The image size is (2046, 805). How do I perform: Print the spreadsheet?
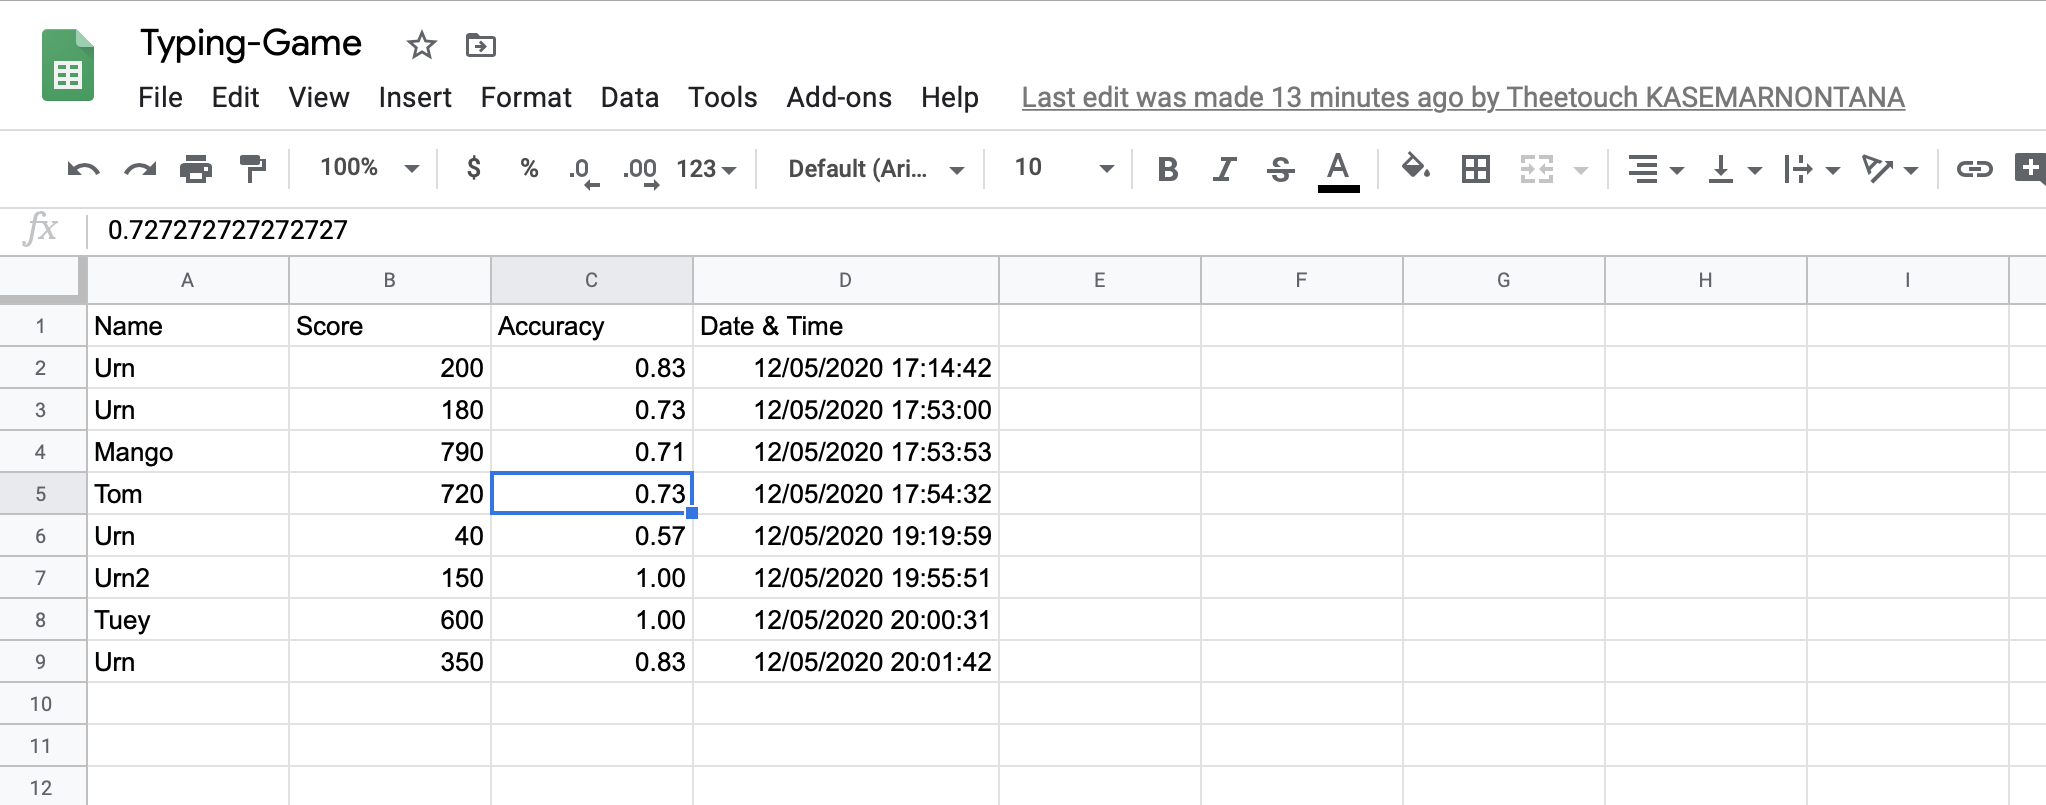tap(196, 169)
